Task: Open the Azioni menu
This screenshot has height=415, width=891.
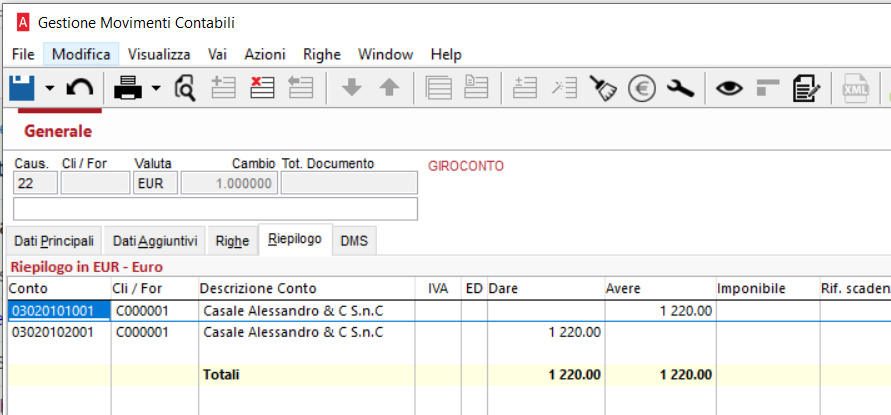Action: click(265, 55)
